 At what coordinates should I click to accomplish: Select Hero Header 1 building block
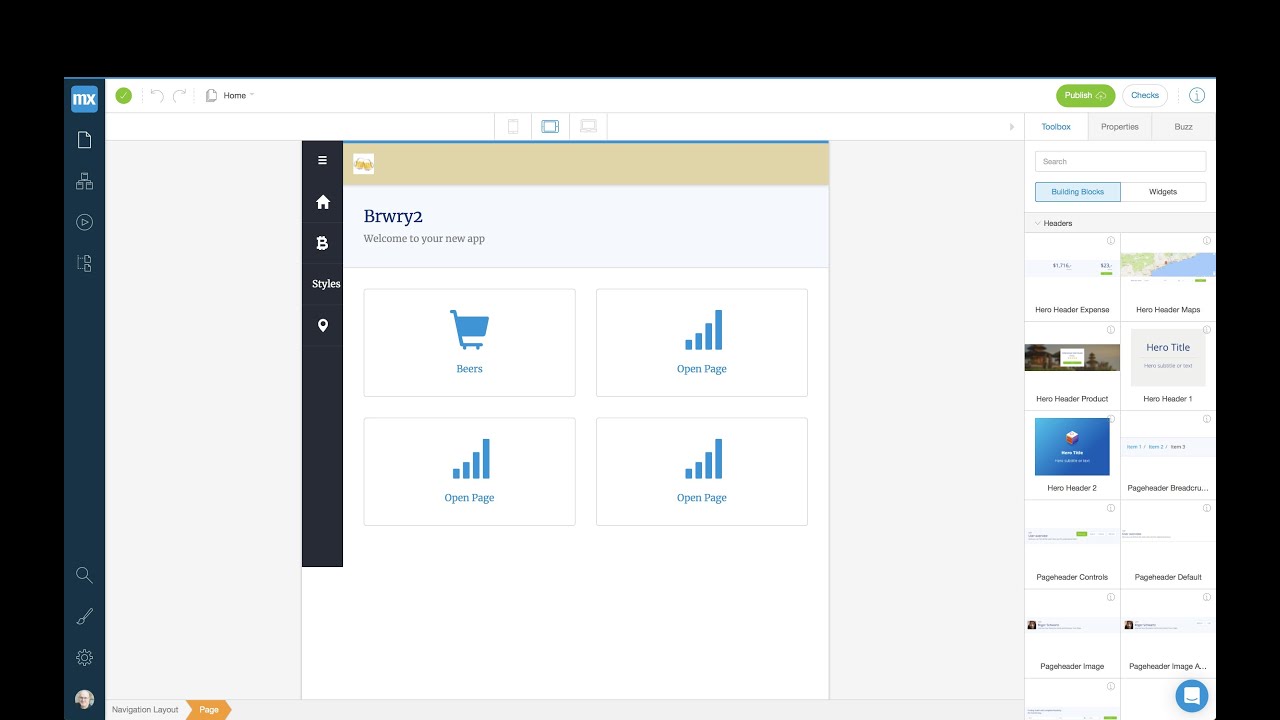[x=1168, y=366]
